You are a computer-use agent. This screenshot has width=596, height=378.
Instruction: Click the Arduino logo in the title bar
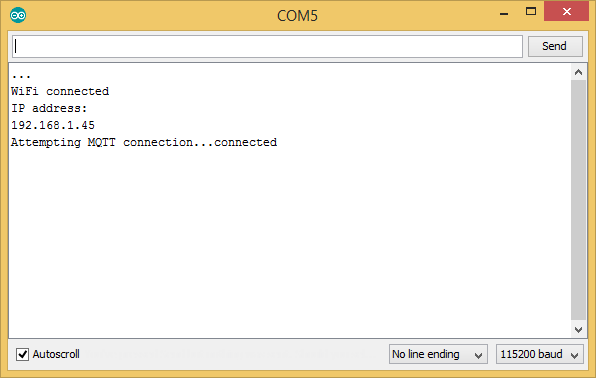[18, 15]
